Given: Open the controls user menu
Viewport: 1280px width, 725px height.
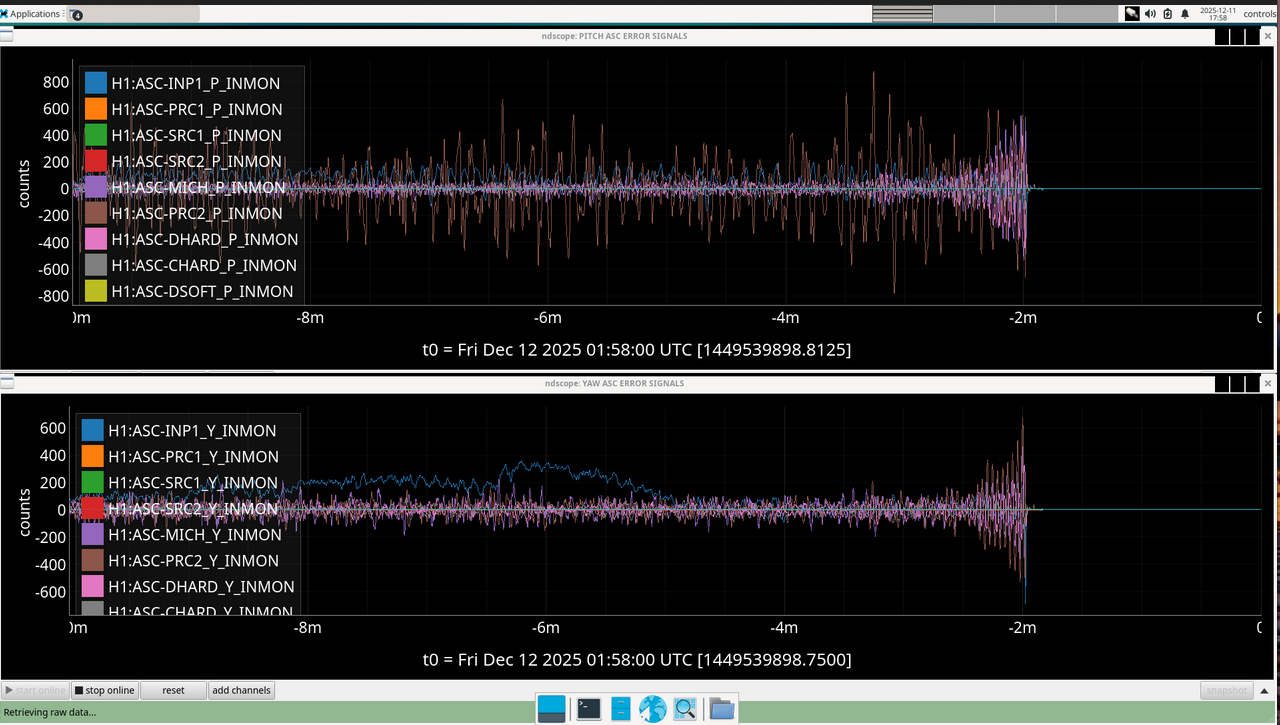Looking at the screenshot, I should 1259,14.
